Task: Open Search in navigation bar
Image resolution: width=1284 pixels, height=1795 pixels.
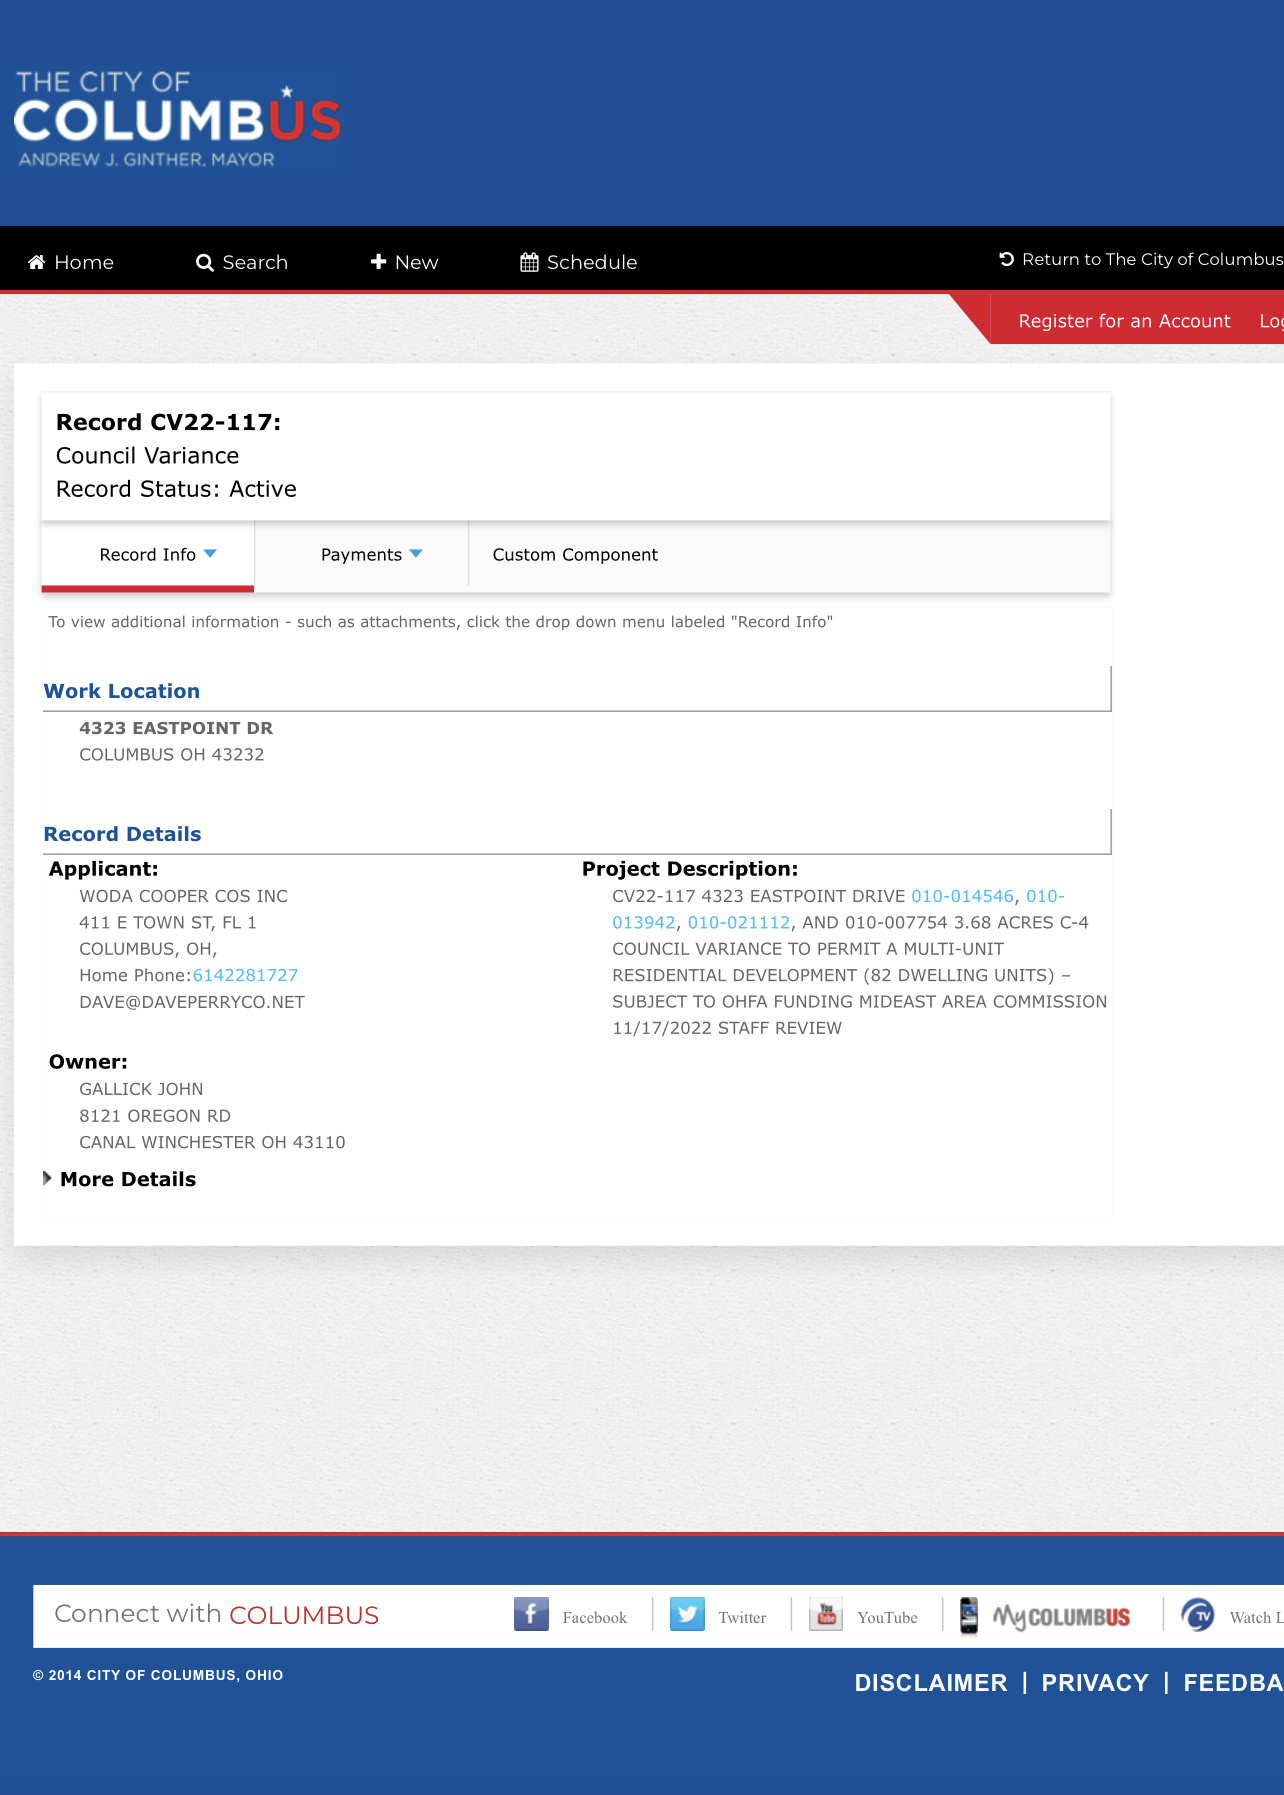Action: [x=242, y=262]
